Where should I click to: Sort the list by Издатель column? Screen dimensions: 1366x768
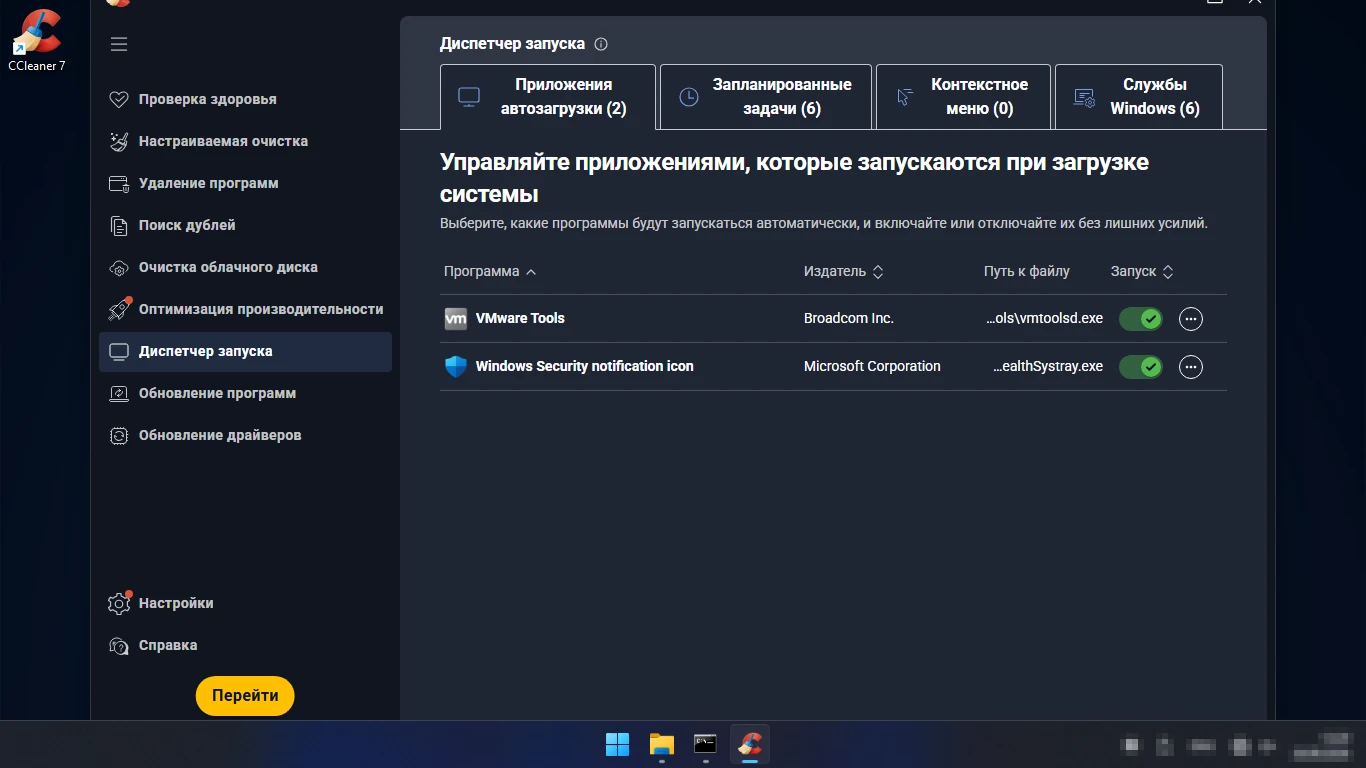pyautogui.click(x=844, y=271)
